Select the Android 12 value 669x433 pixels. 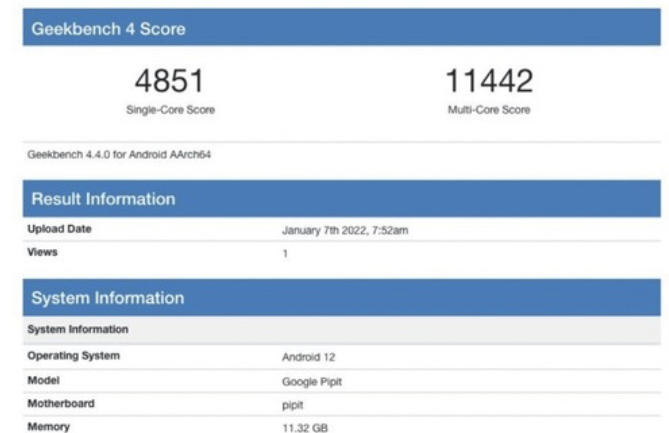click(x=308, y=357)
